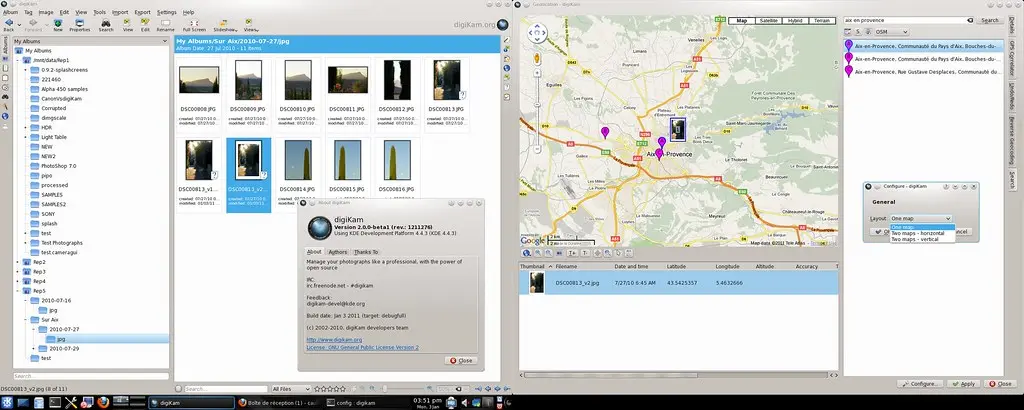
Task: Open album Properties from the toolbar
Action: tap(80, 25)
